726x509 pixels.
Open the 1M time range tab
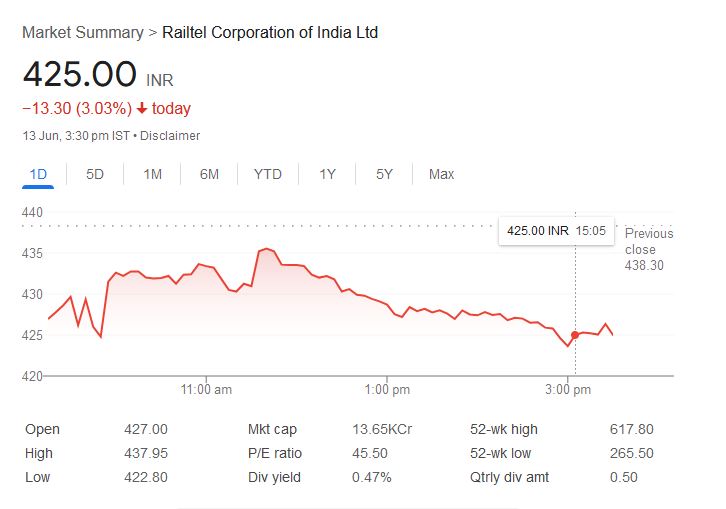tap(152, 174)
